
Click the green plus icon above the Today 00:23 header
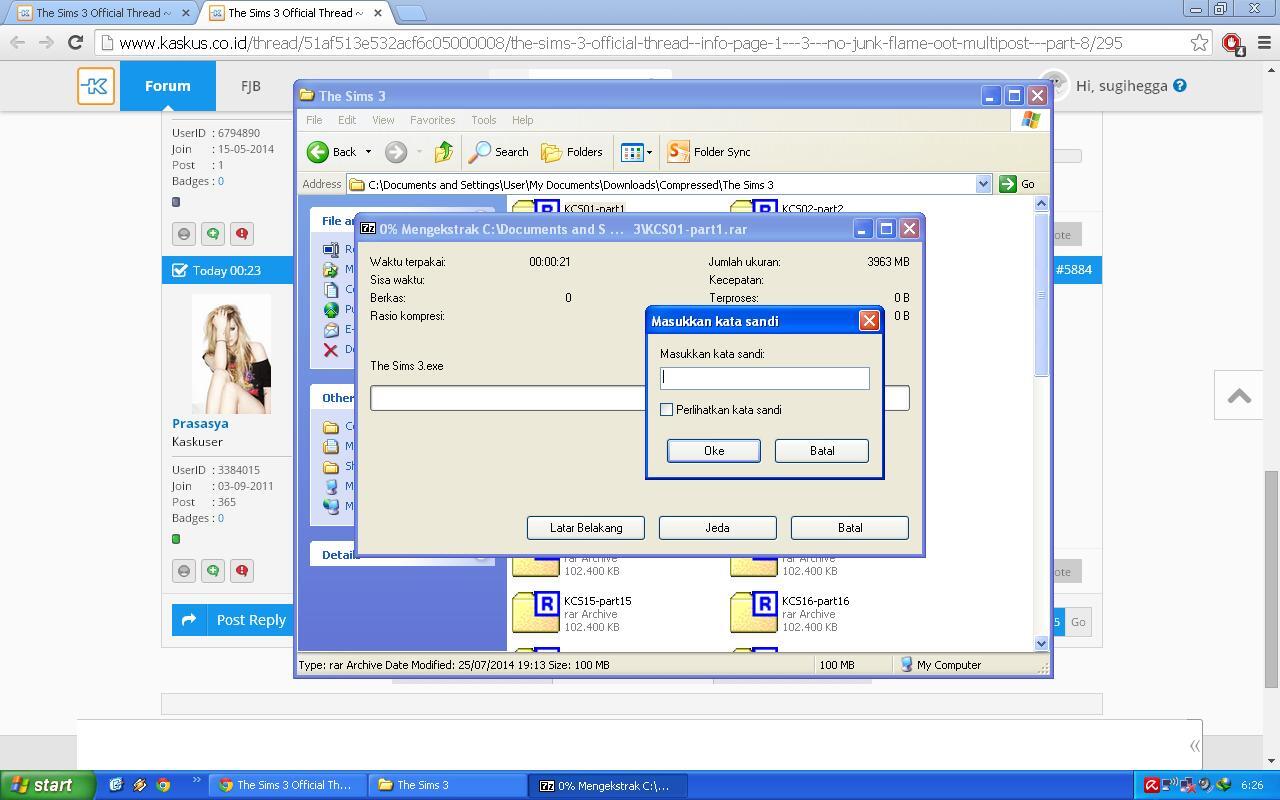[x=213, y=234]
